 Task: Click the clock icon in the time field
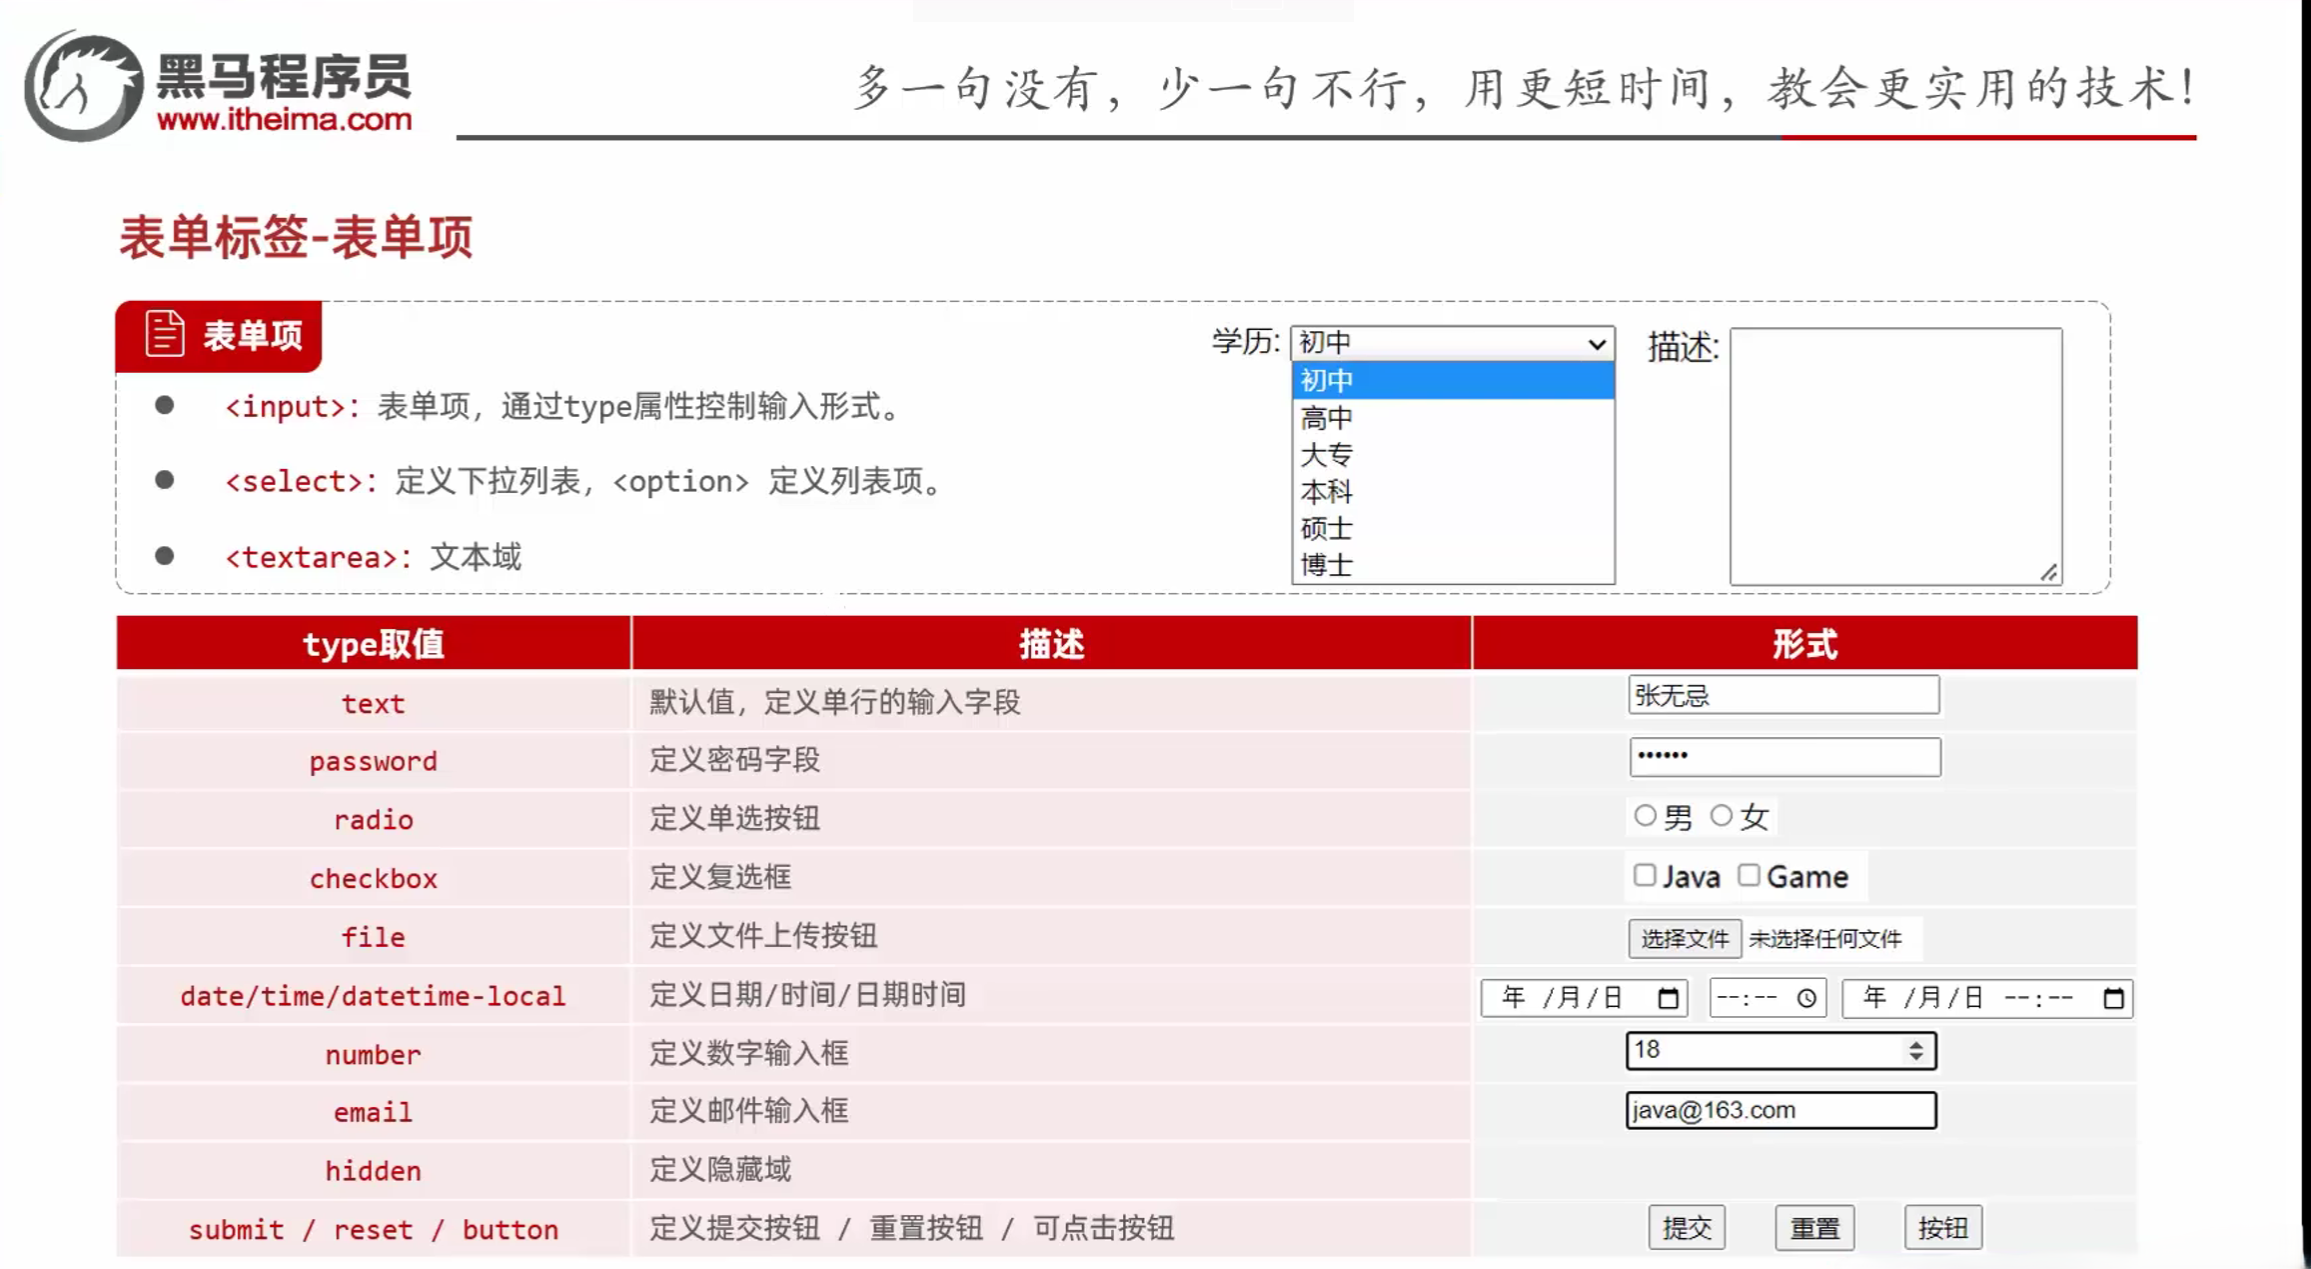[x=1806, y=997]
